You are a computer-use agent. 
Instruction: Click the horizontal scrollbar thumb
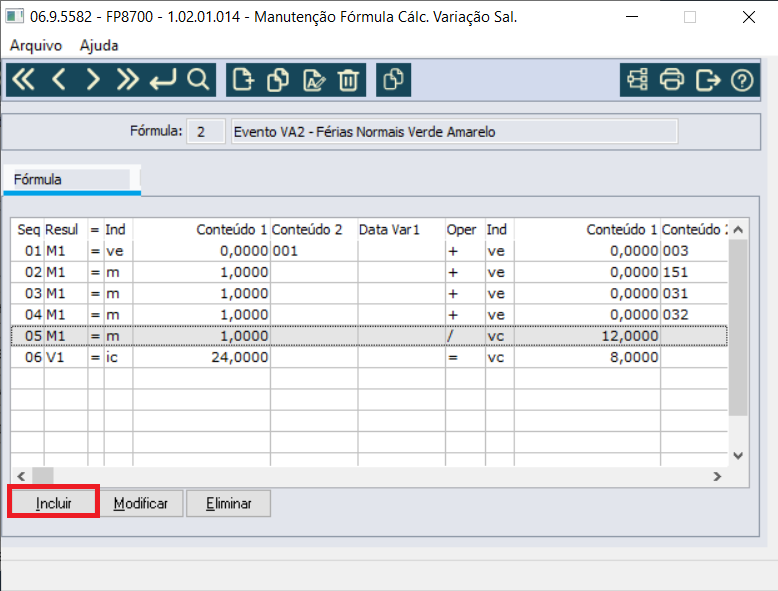click(43, 476)
